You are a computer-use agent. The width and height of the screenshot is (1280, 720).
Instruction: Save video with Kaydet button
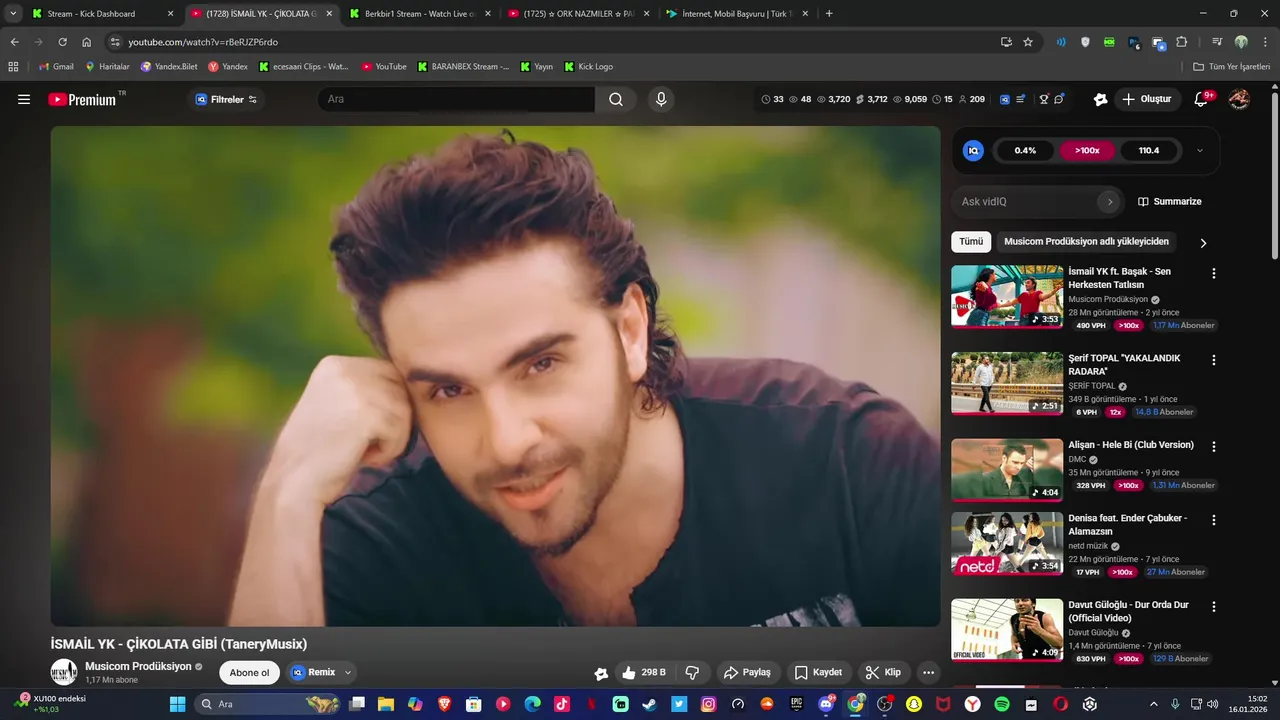pyautogui.click(x=818, y=673)
